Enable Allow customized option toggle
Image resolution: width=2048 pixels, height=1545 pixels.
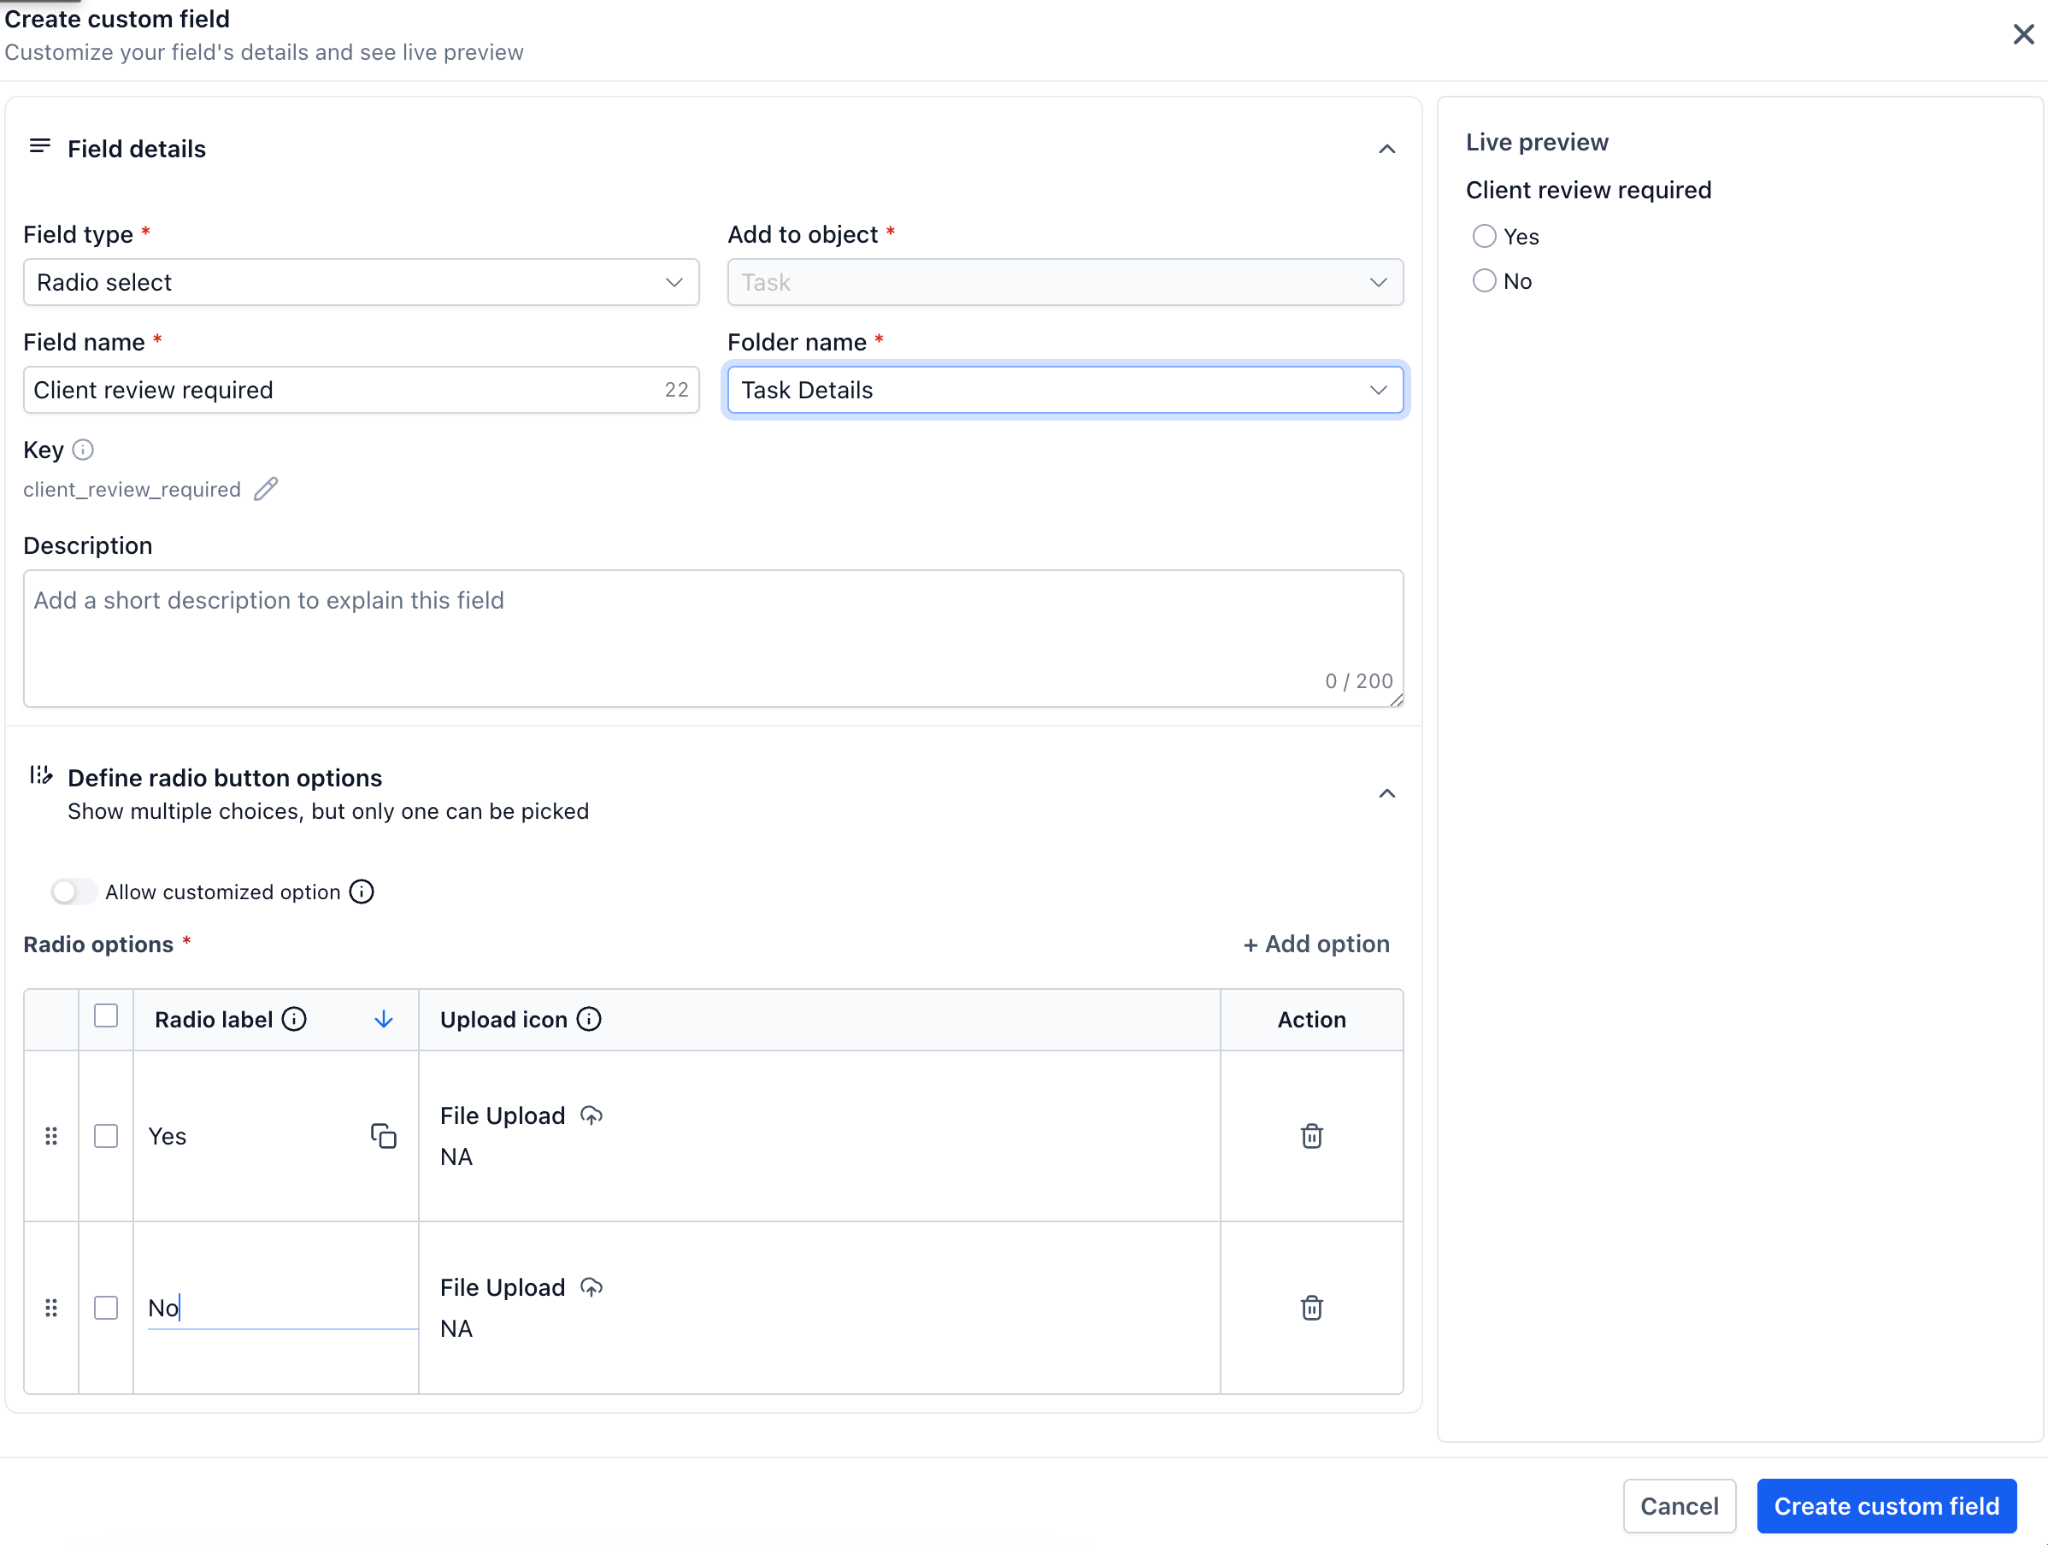(x=74, y=892)
